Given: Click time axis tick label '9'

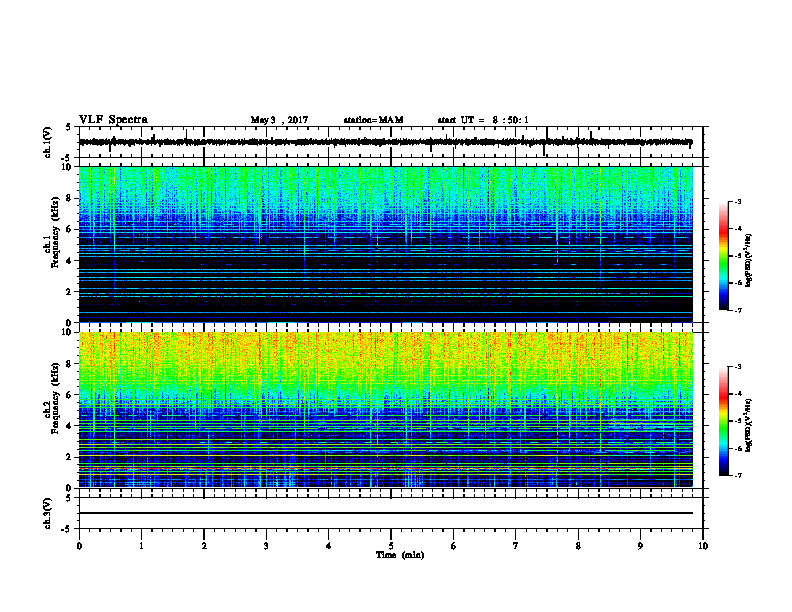Looking at the screenshot, I should tap(640, 546).
